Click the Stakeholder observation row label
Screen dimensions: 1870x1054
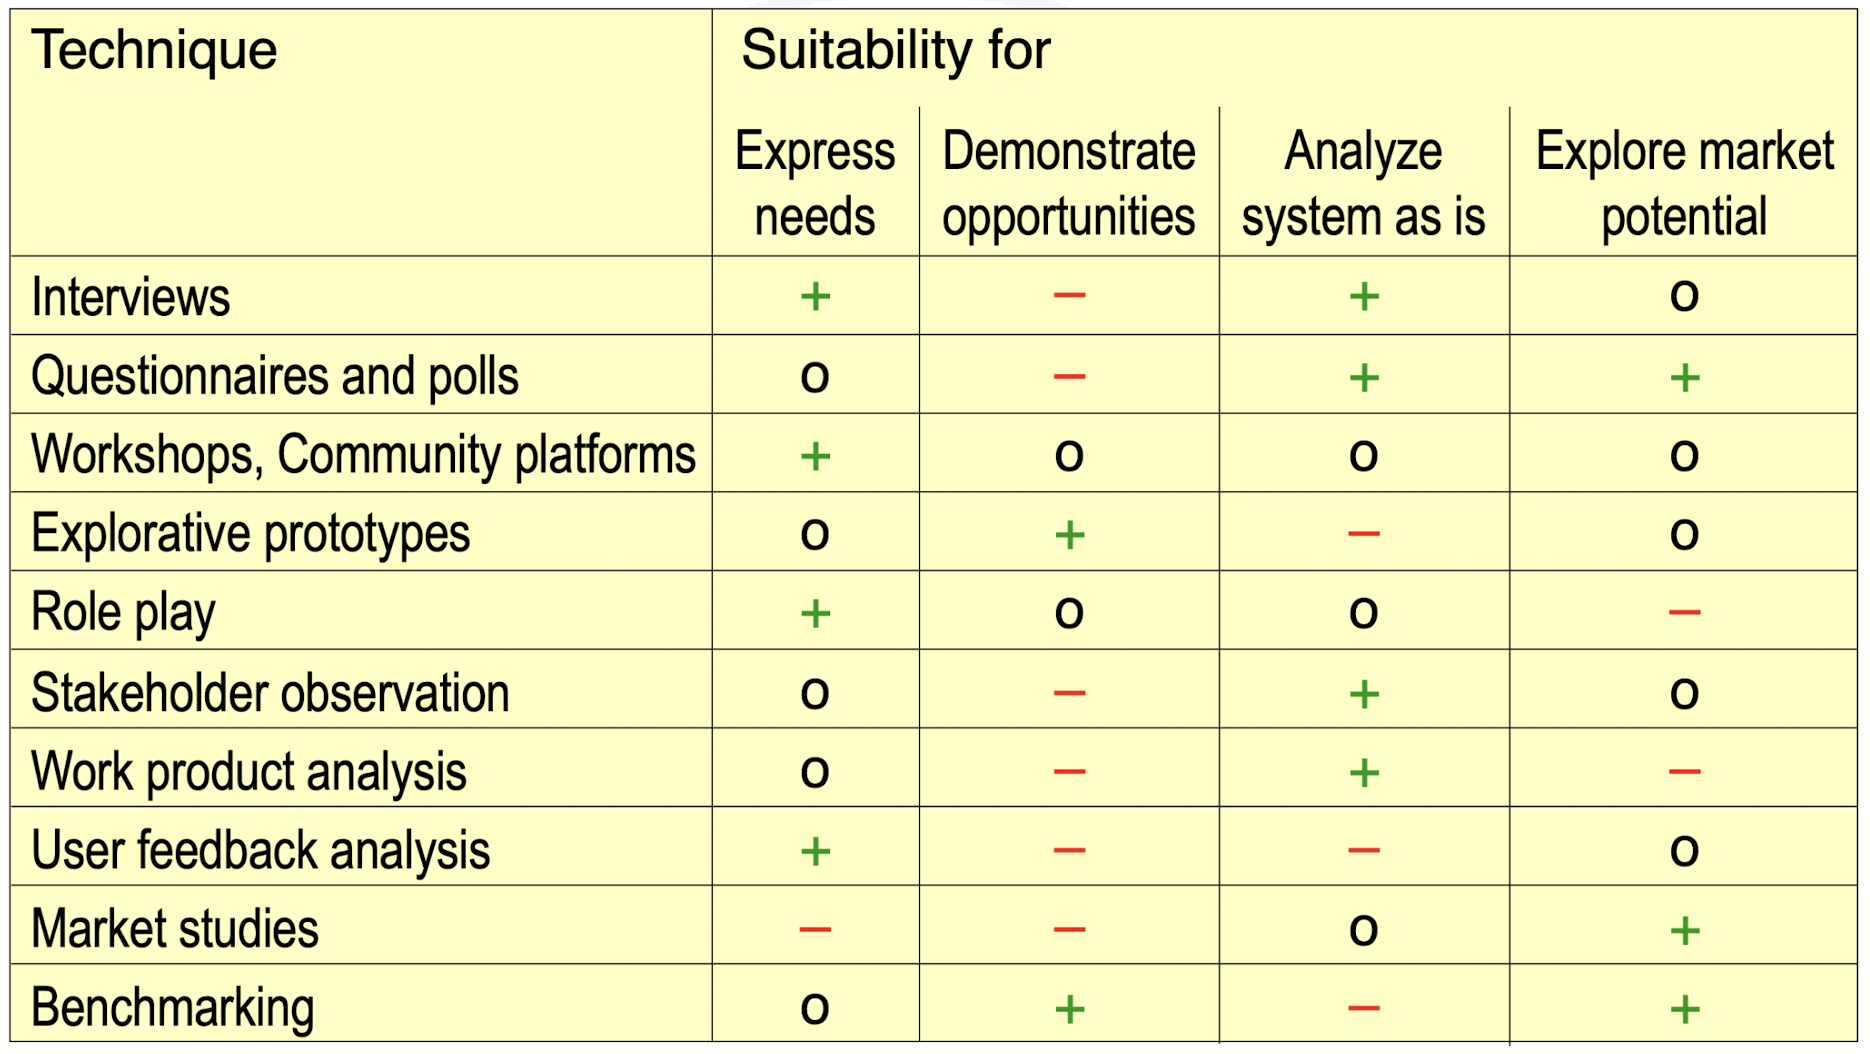click(270, 693)
